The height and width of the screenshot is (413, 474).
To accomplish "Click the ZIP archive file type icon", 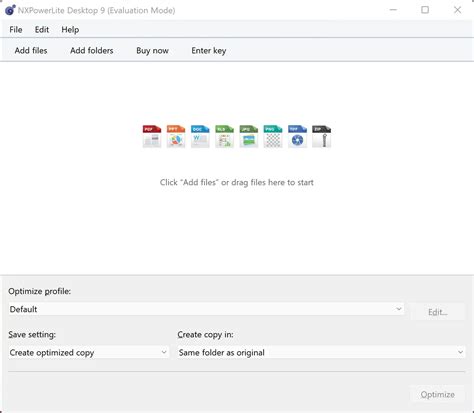I will [322, 136].
